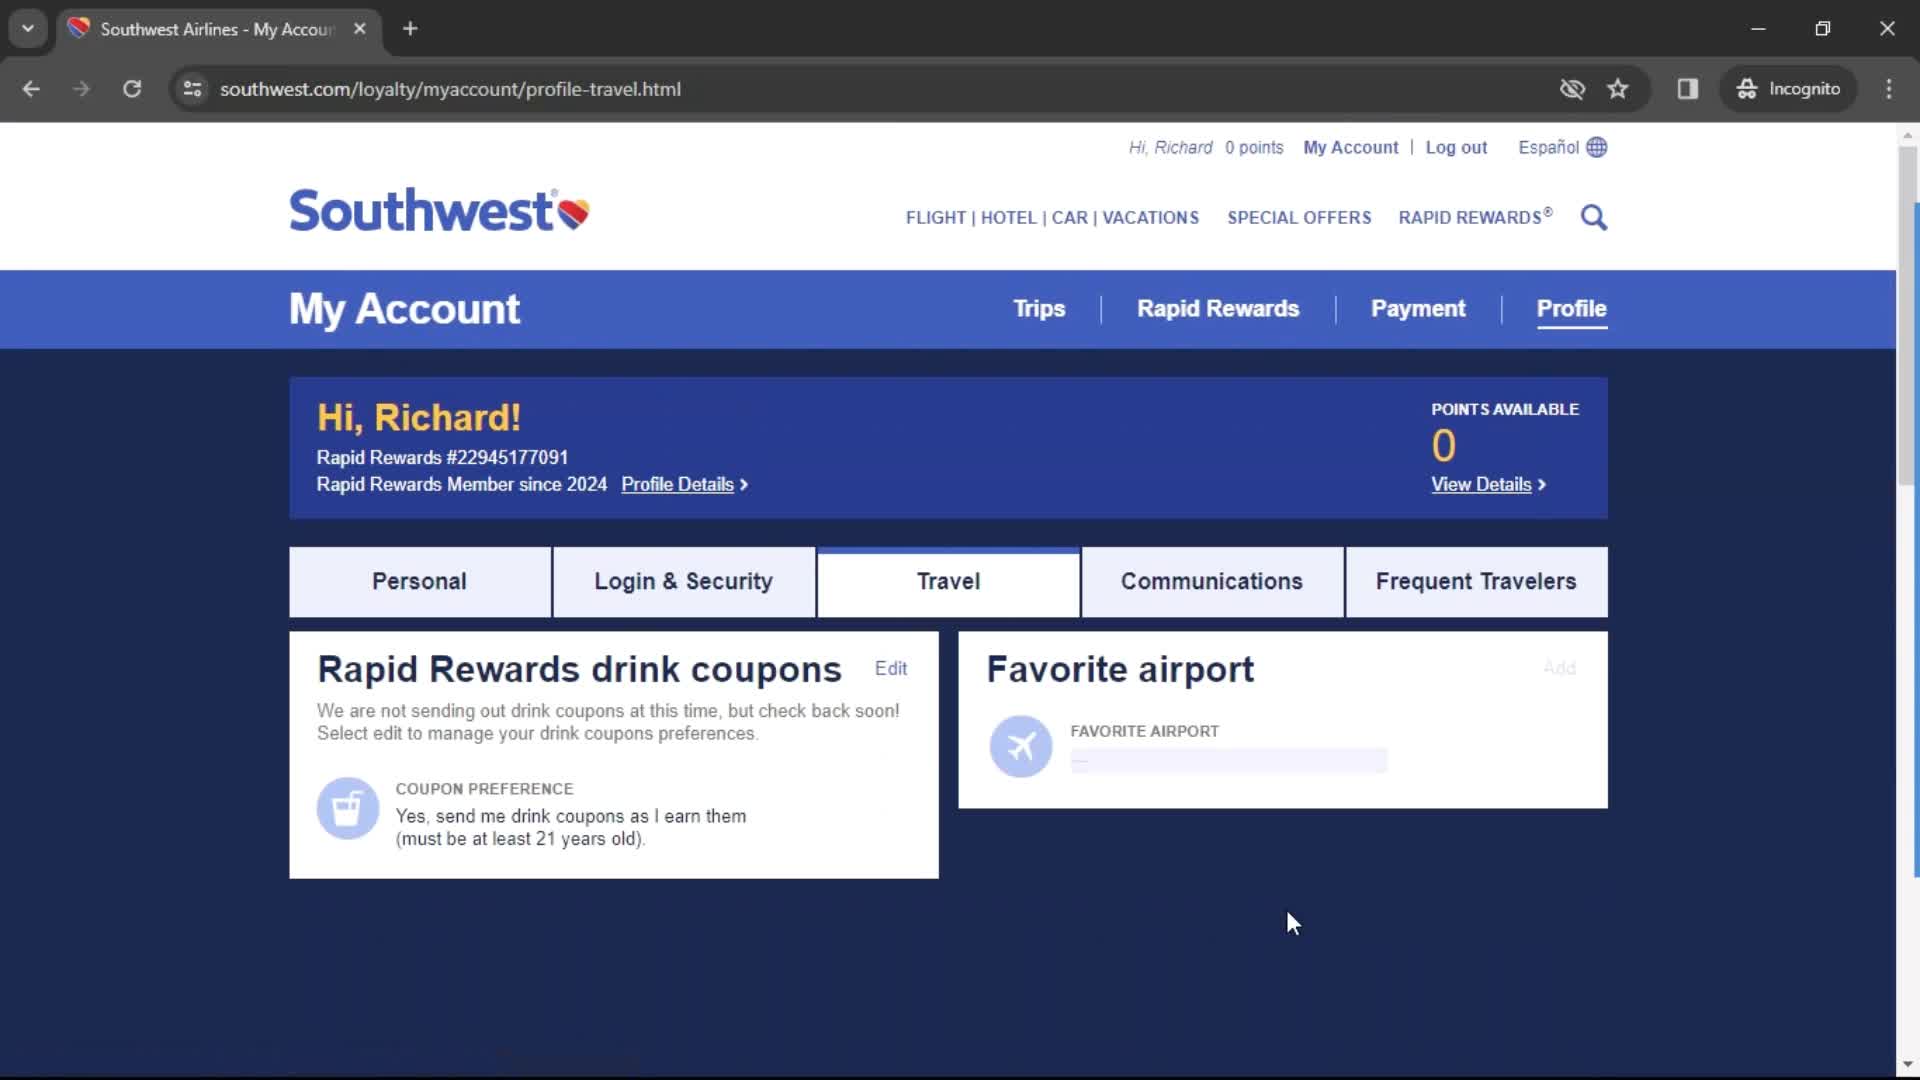Click the eye icon to hide payment info

(1572, 88)
